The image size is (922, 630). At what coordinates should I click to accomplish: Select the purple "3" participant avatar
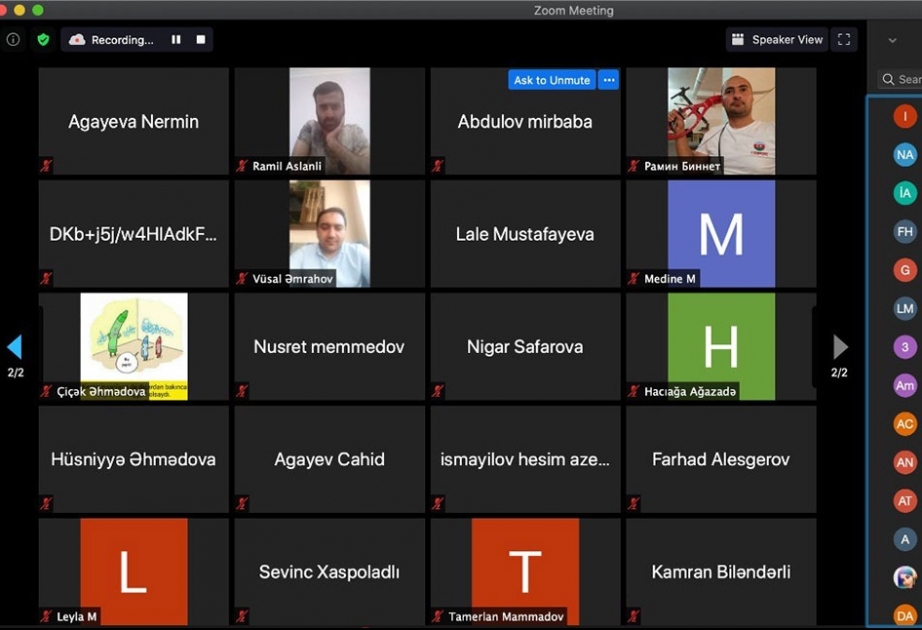[905, 347]
